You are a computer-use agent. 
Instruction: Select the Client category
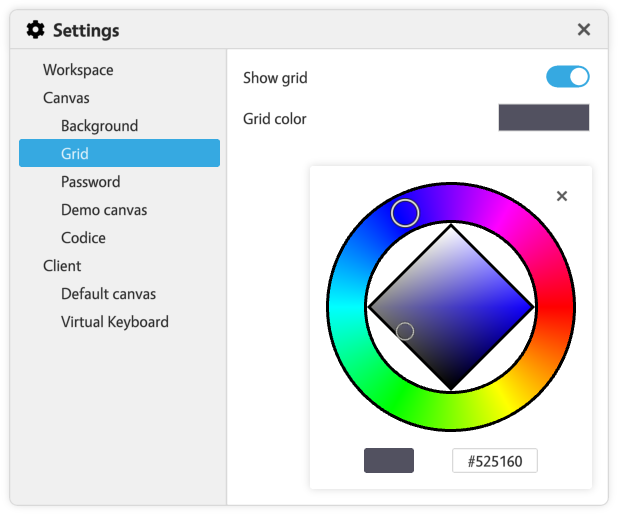click(x=62, y=266)
